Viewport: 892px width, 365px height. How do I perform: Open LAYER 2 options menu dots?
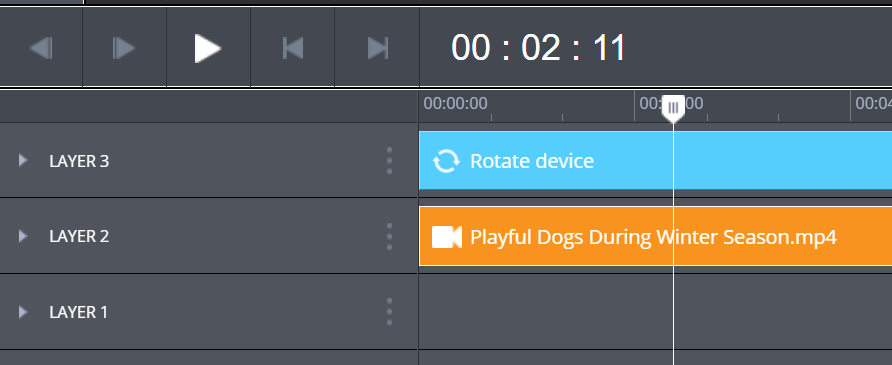coord(389,236)
